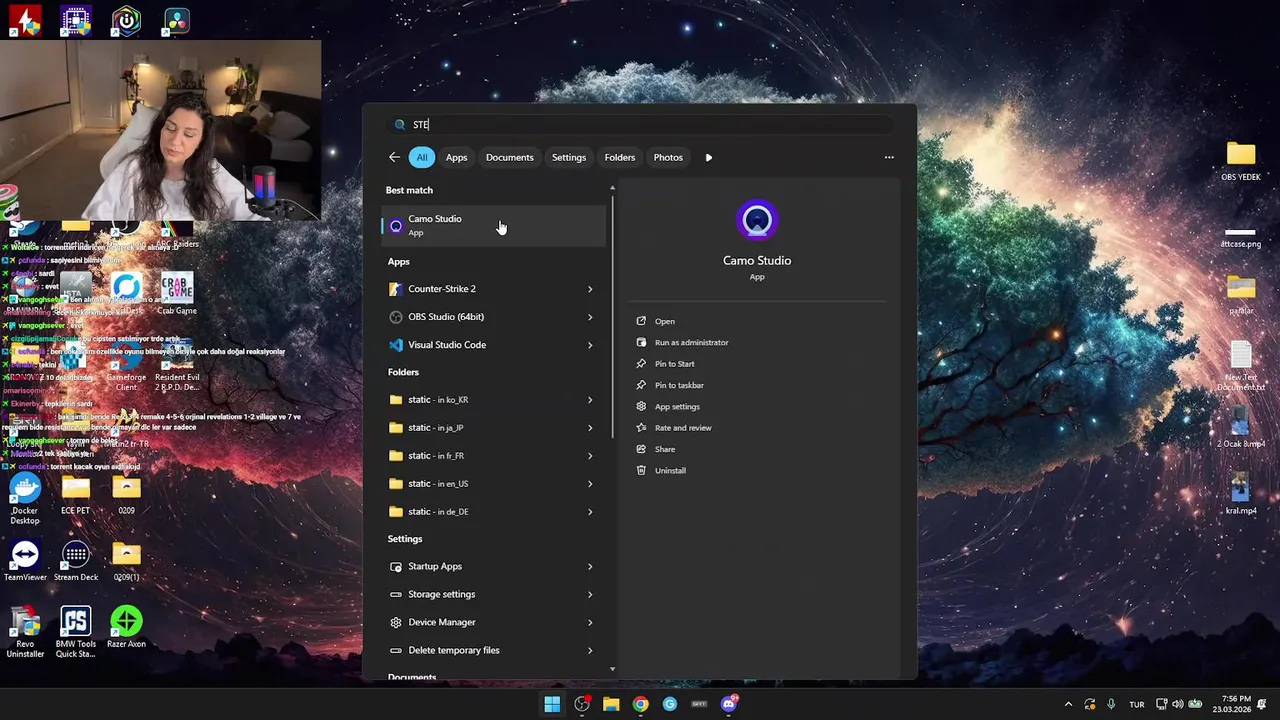Open the Camo Studio best match result
Image resolution: width=1280 pixels, height=720 pixels.
(494, 226)
